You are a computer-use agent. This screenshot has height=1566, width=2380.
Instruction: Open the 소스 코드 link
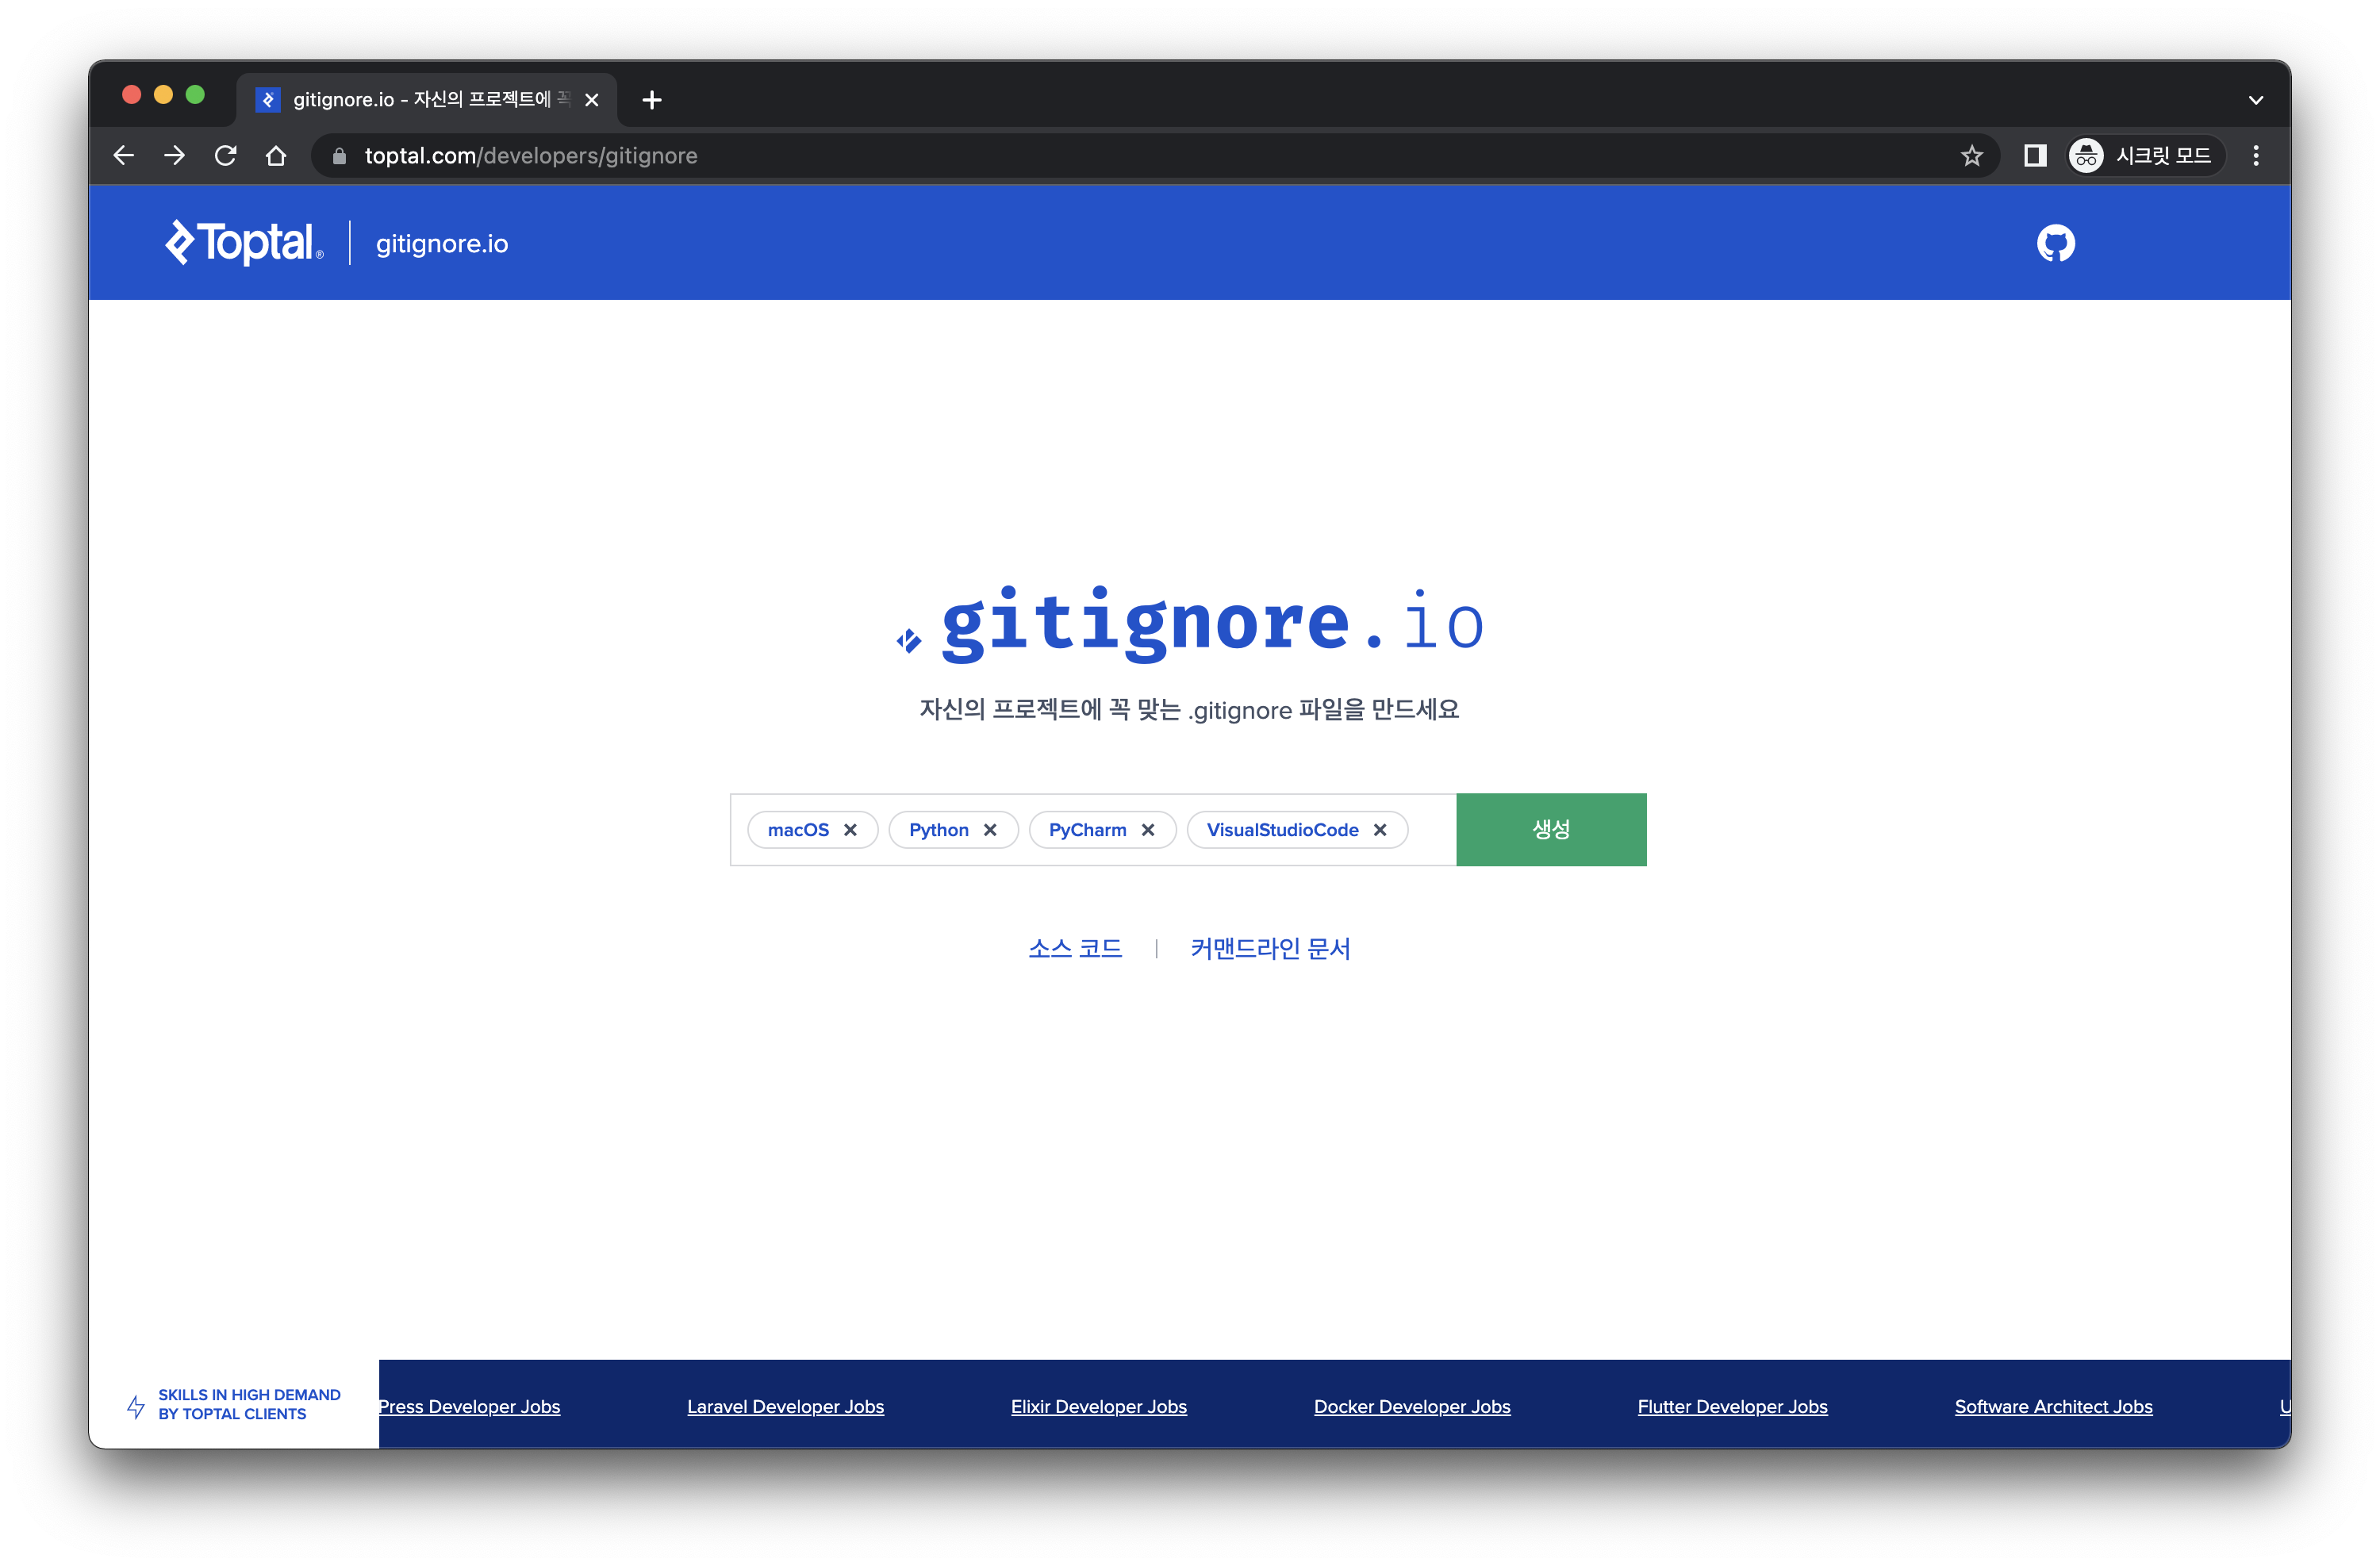[x=1075, y=948]
